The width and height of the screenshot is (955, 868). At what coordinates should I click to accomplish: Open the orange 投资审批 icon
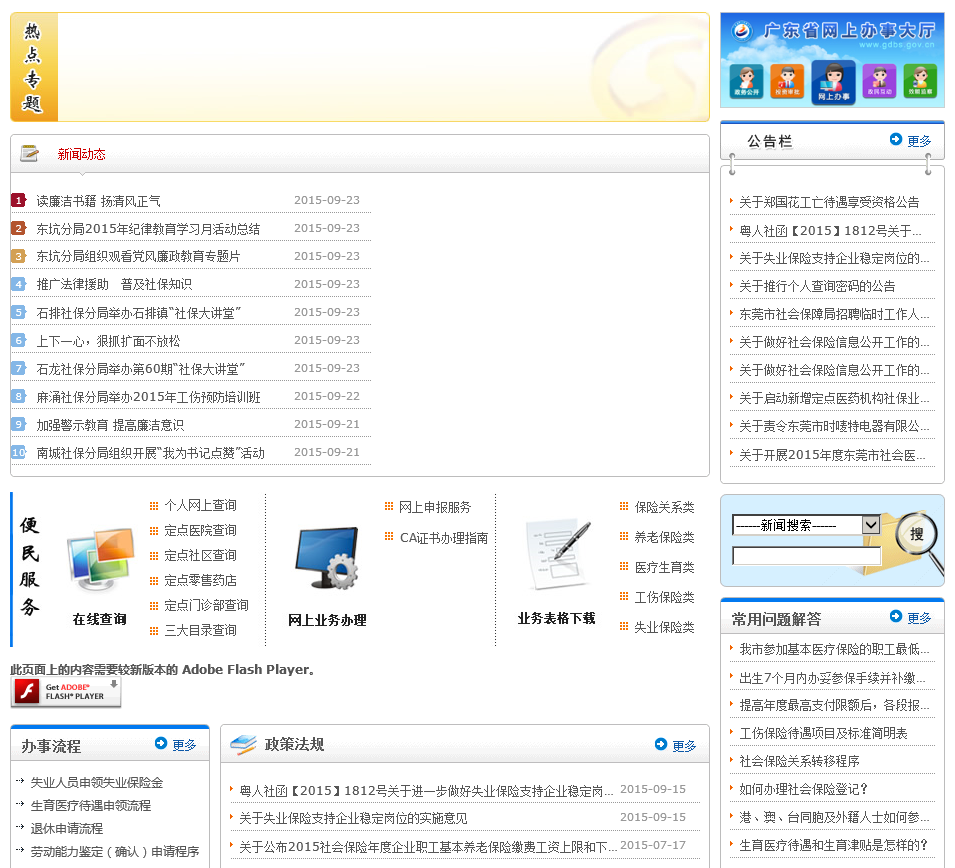click(x=787, y=81)
